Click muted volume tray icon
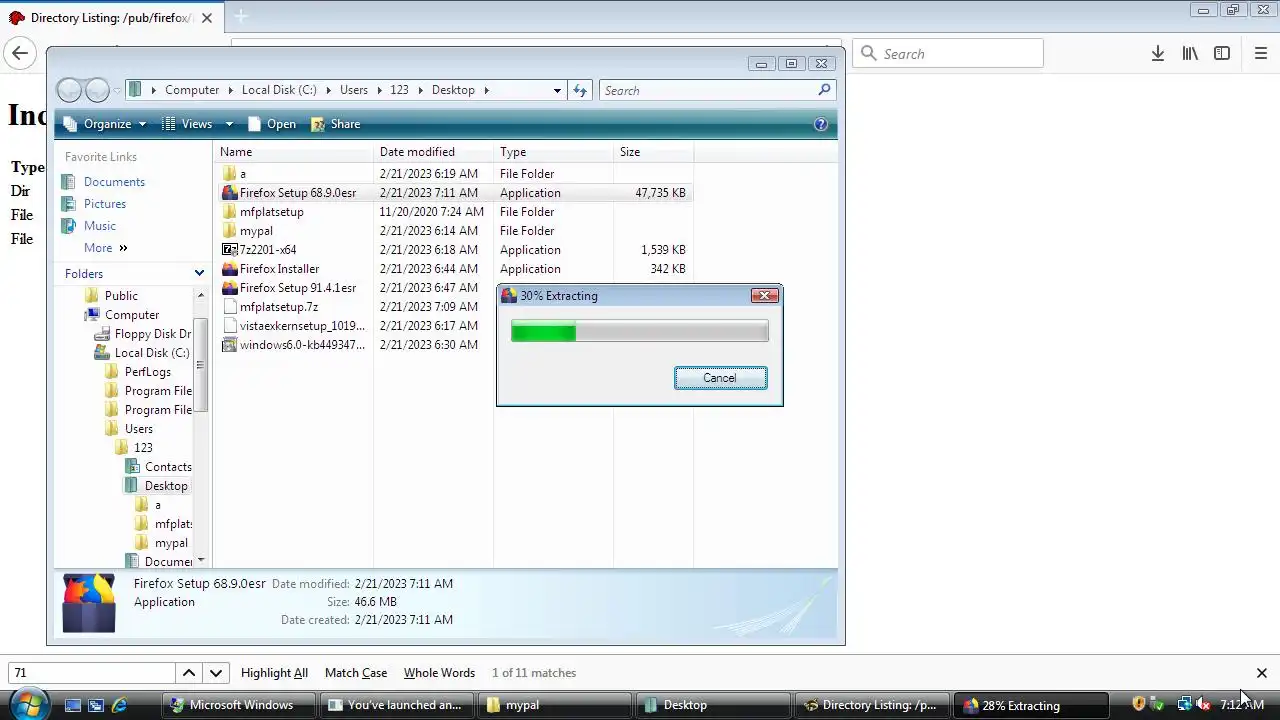The width and height of the screenshot is (1280, 720). (x=1203, y=704)
